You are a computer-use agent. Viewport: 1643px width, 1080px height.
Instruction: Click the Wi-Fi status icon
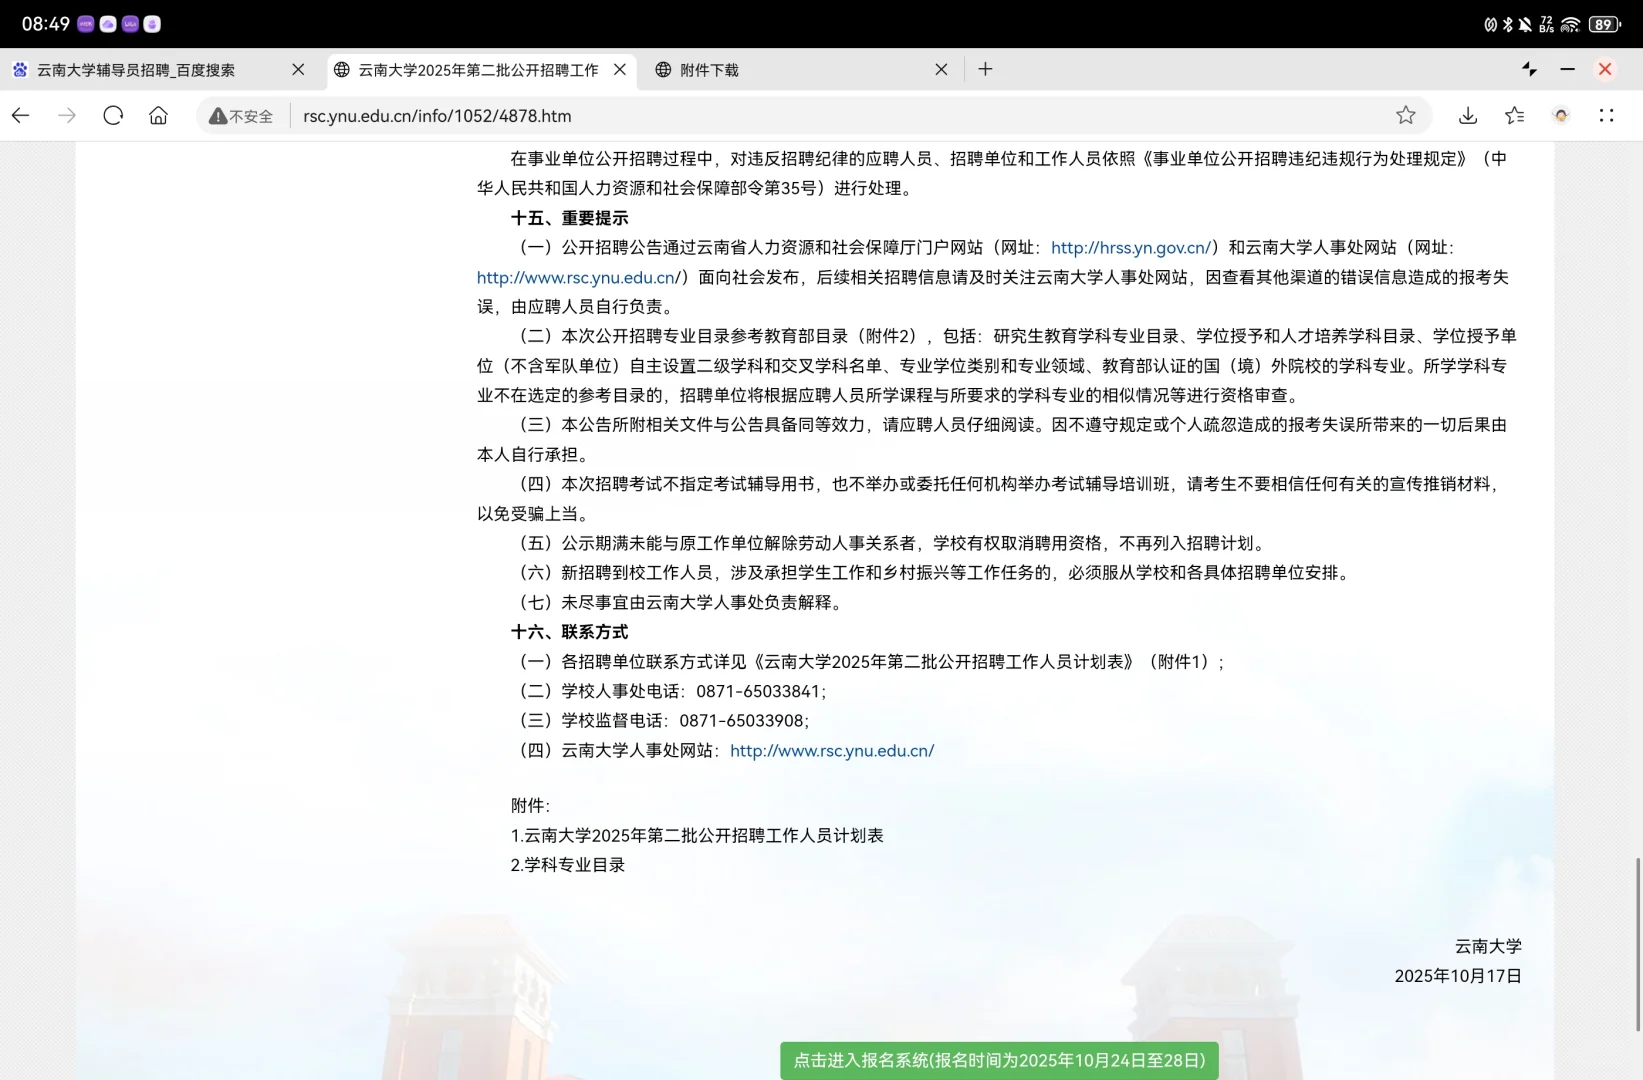click(x=1570, y=24)
